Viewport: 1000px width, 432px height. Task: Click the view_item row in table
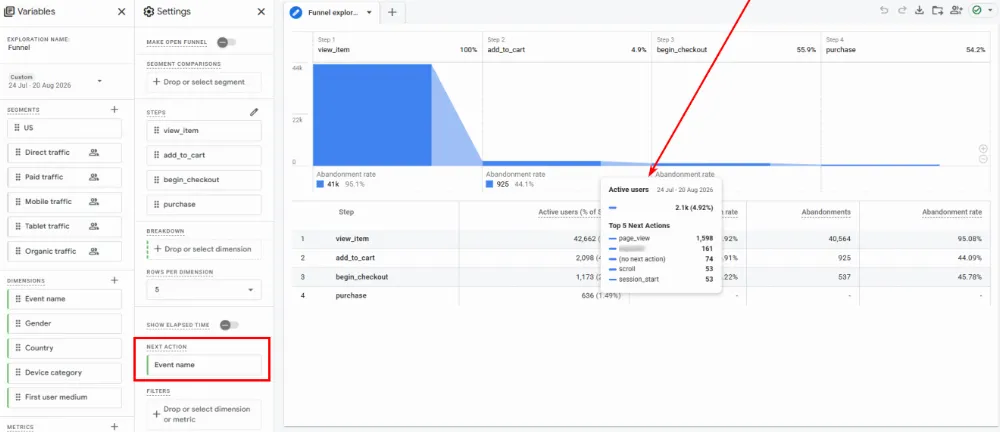(x=643, y=239)
